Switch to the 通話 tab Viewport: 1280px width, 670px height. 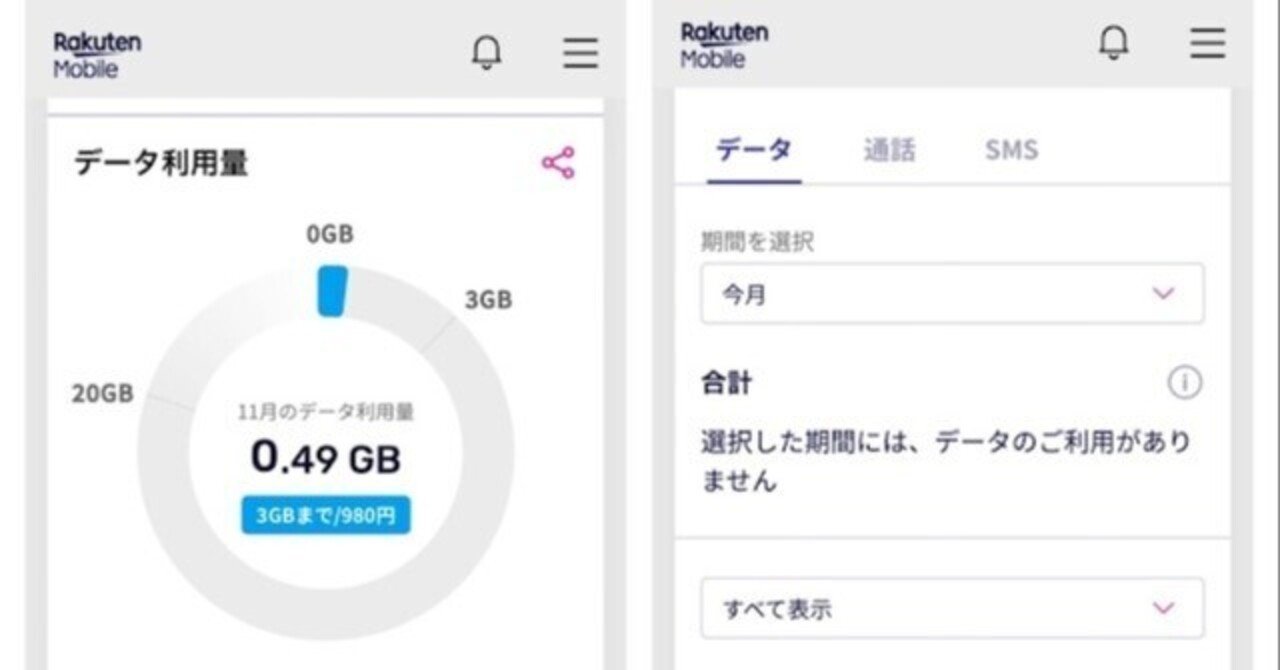(890, 148)
